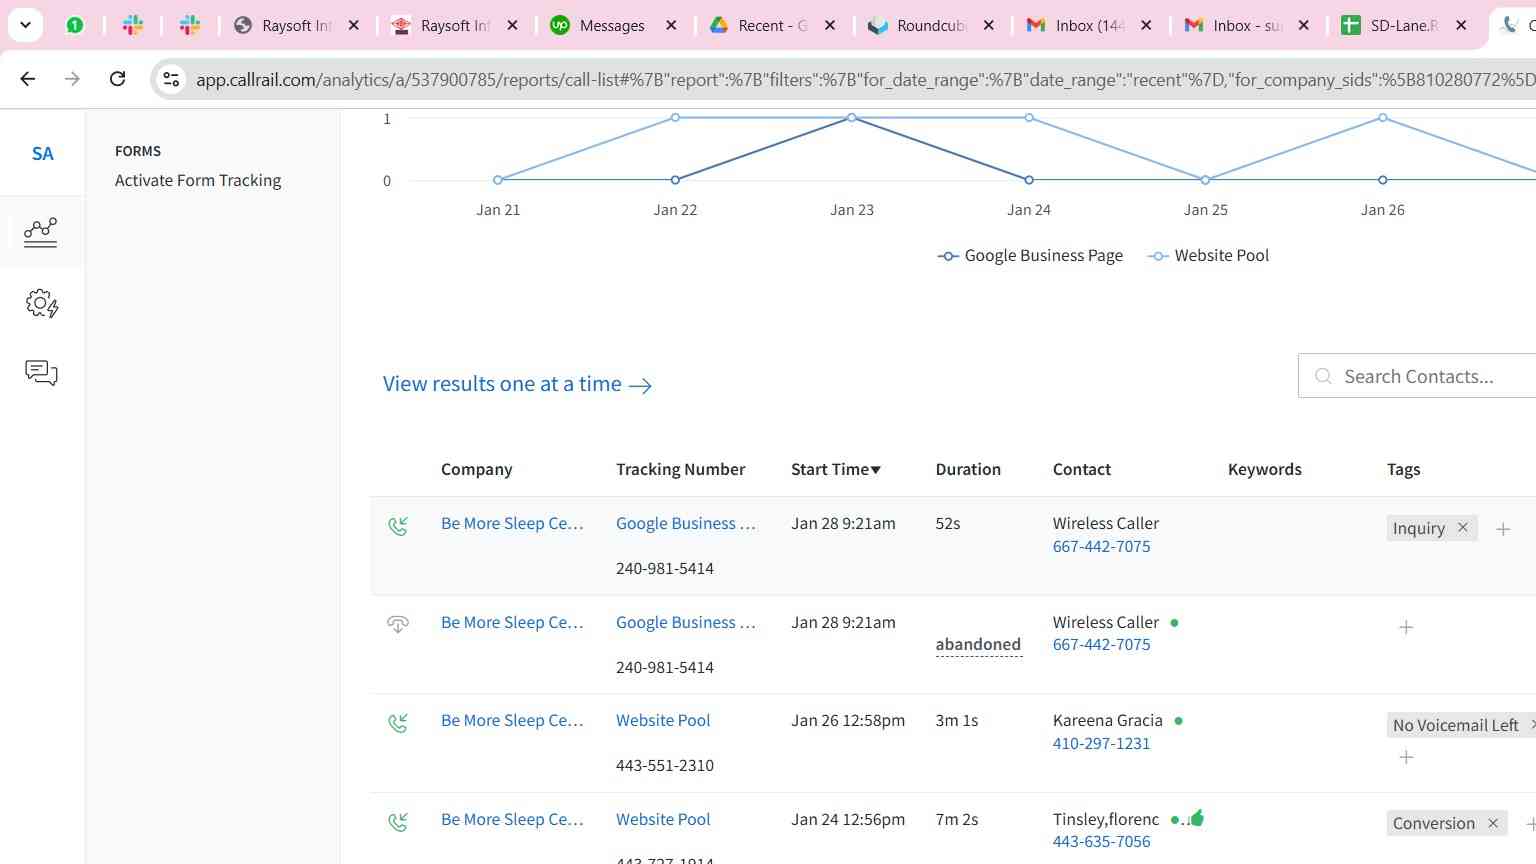Click the Tracking Number column header

coord(680,469)
